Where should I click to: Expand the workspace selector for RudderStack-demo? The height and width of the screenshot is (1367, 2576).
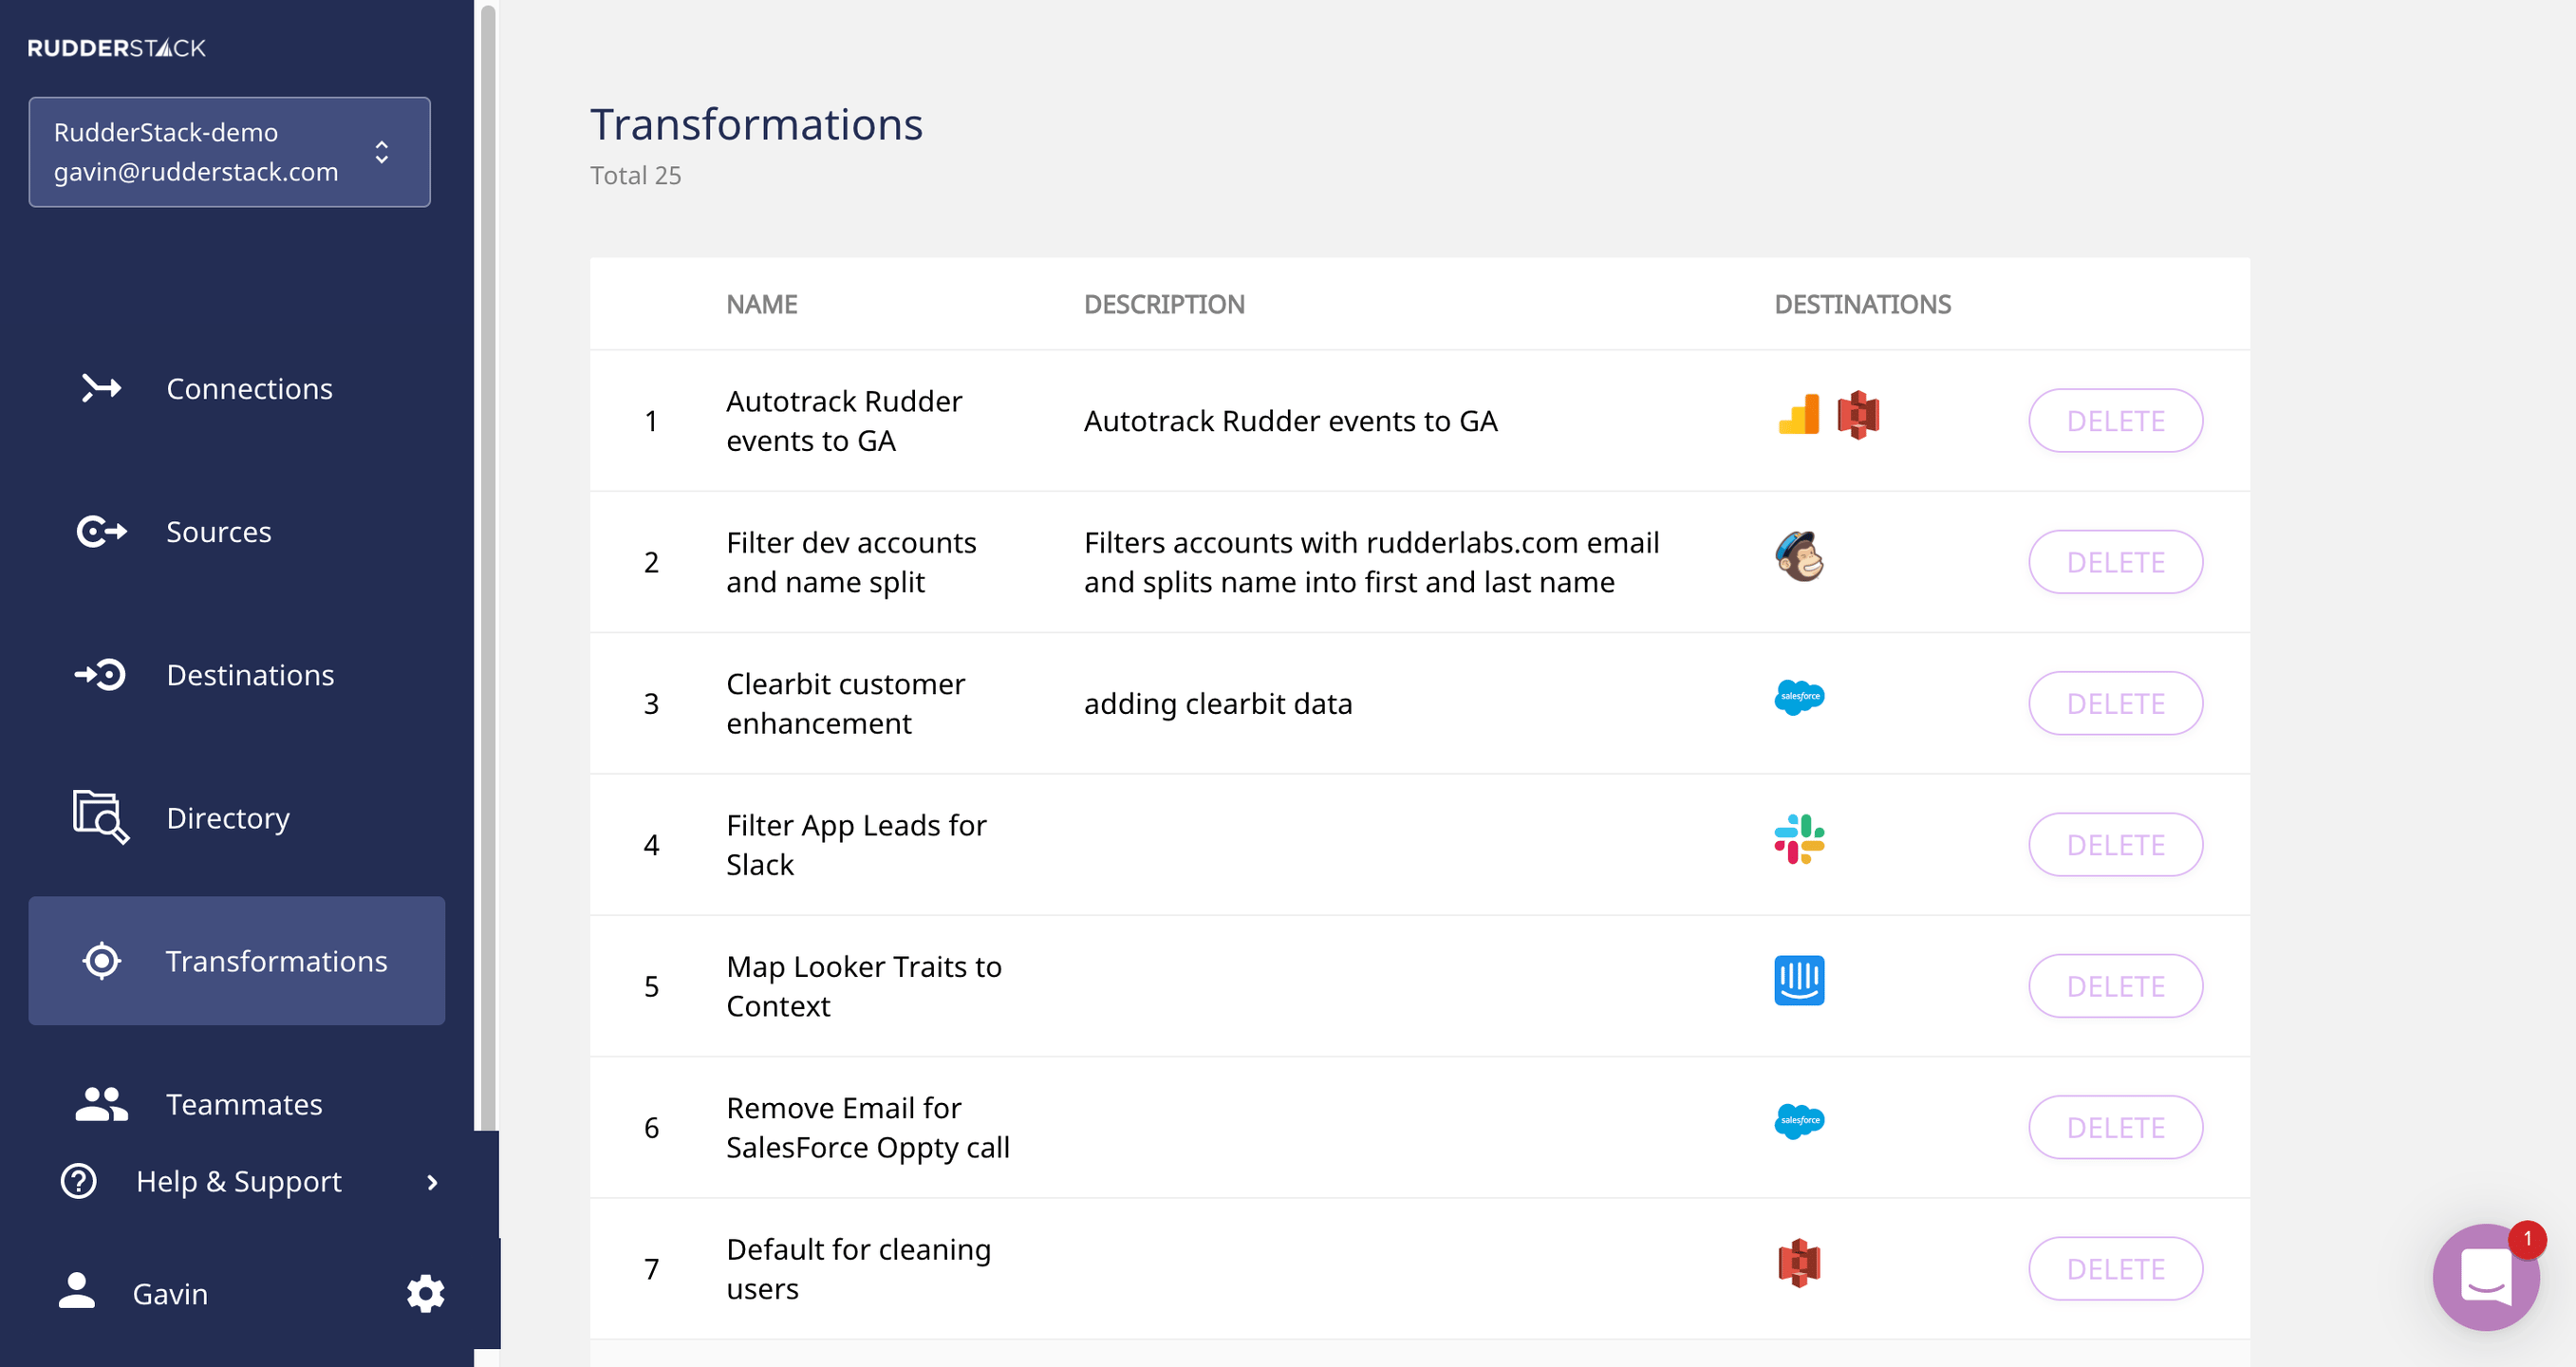(382, 152)
